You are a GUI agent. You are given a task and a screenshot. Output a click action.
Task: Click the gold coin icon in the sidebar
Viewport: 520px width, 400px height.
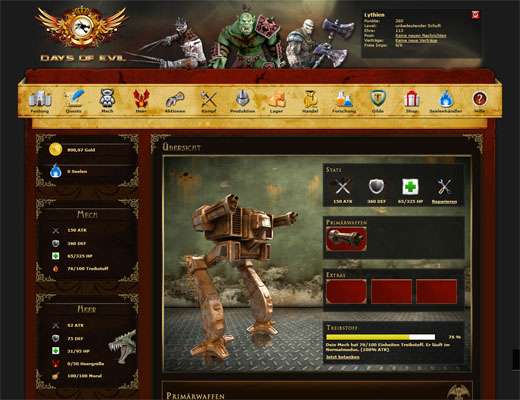pos(55,149)
